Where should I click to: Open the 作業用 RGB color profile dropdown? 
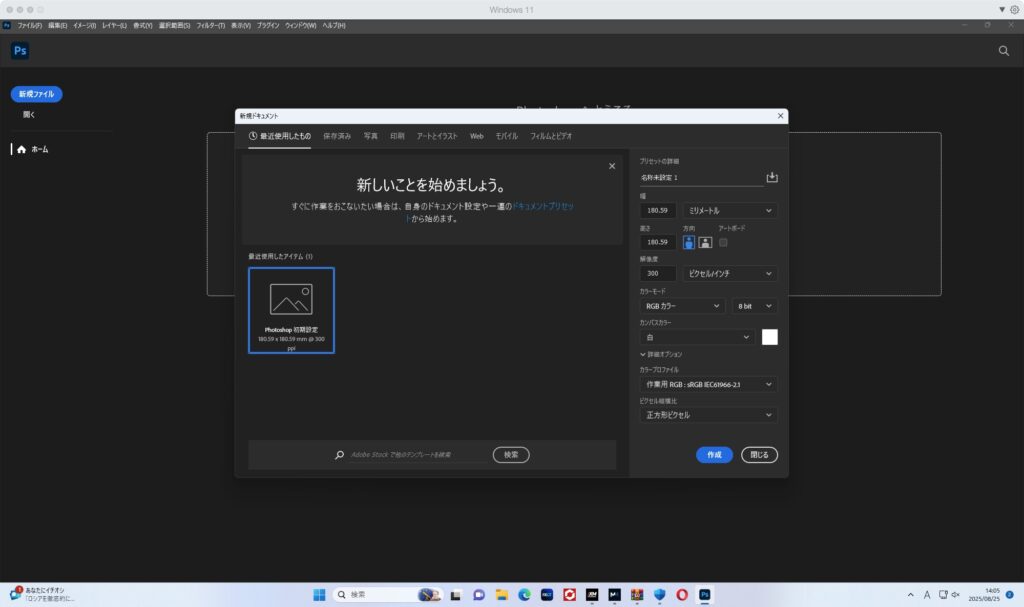[708, 384]
